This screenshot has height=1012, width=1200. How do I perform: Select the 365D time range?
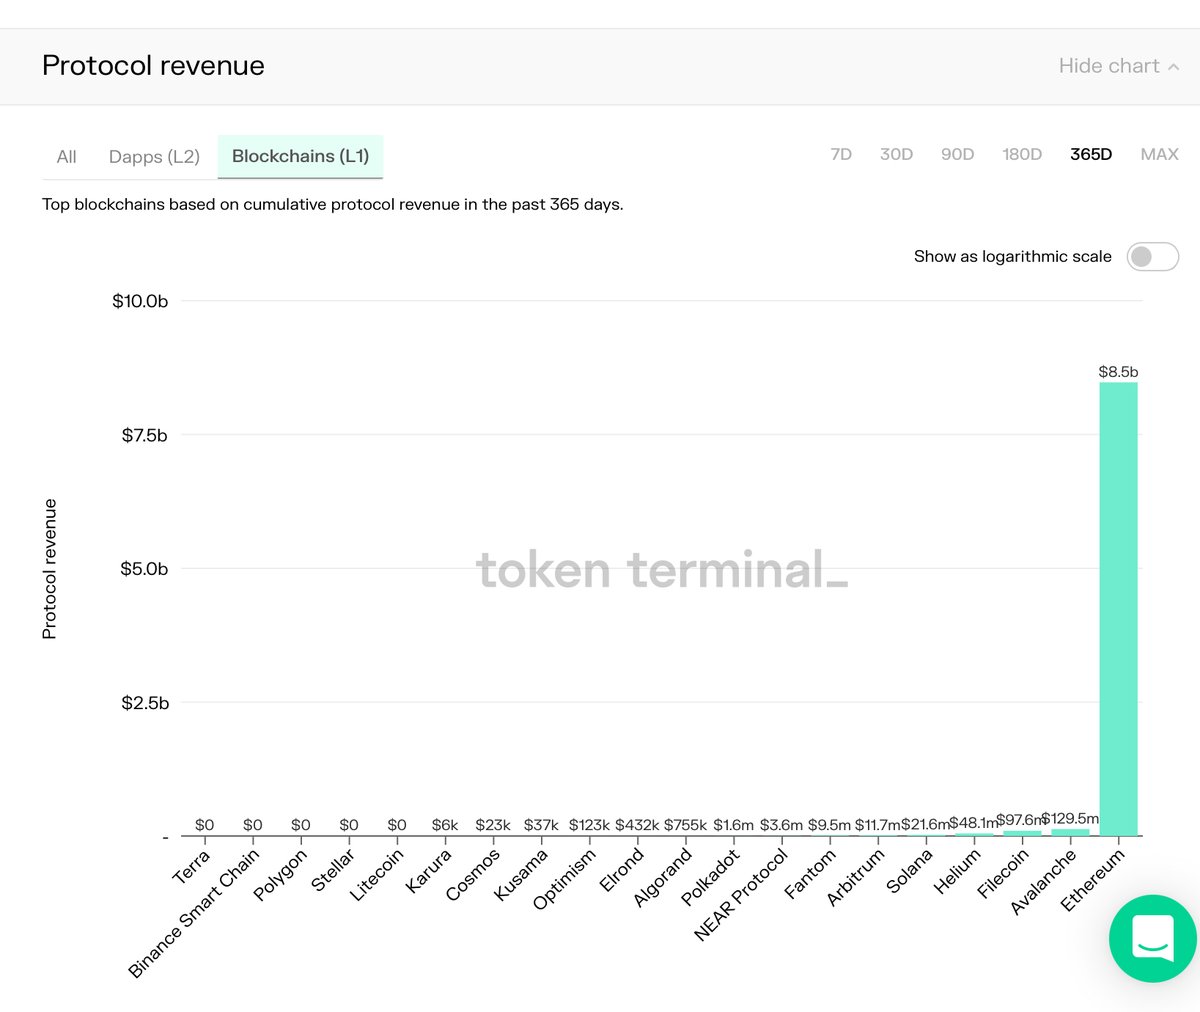tap(1091, 154)
